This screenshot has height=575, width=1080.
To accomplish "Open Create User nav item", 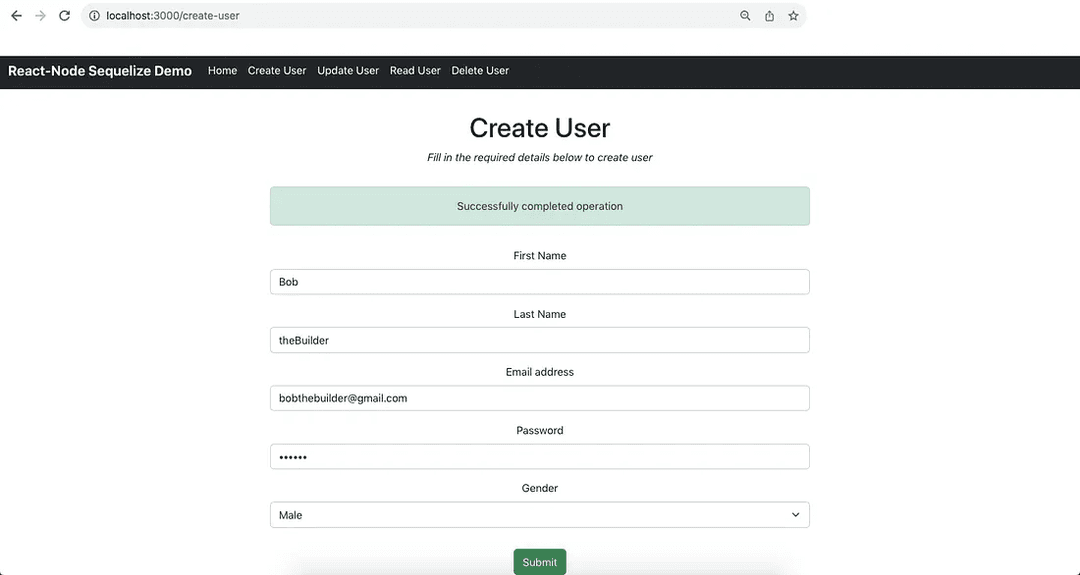I will point(277,71).
